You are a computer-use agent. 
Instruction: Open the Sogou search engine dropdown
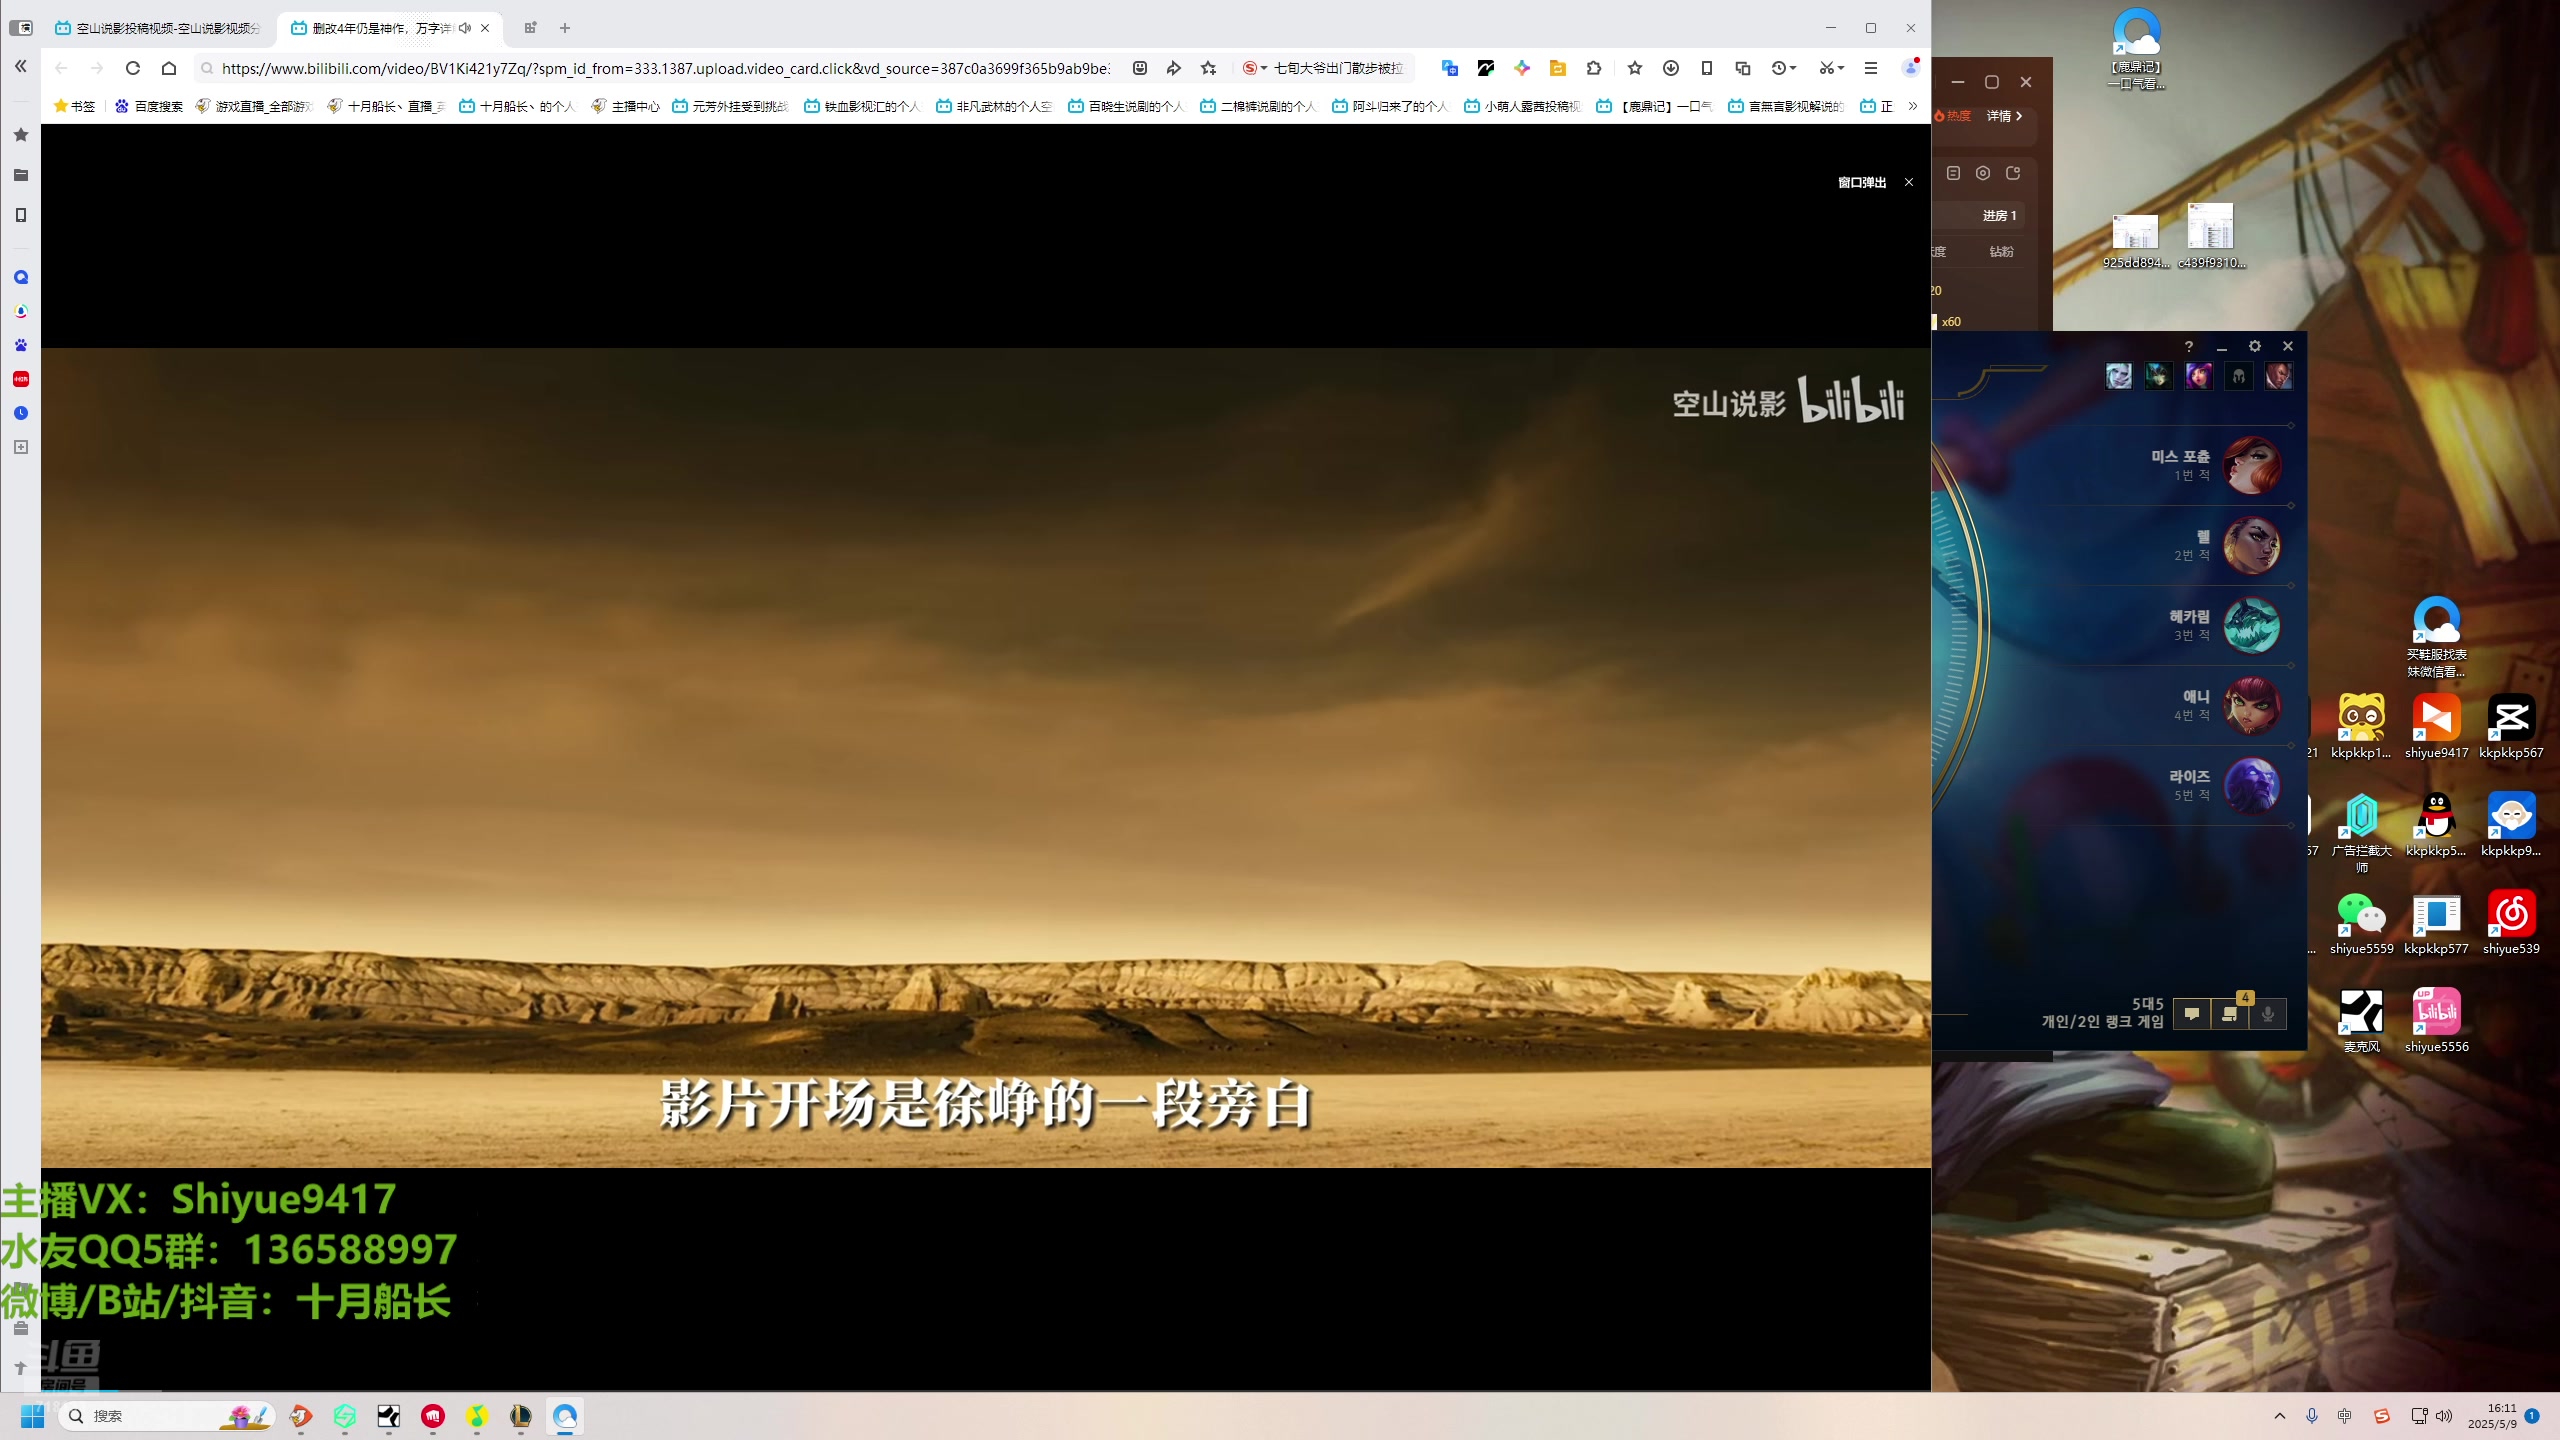[1255, 68]
